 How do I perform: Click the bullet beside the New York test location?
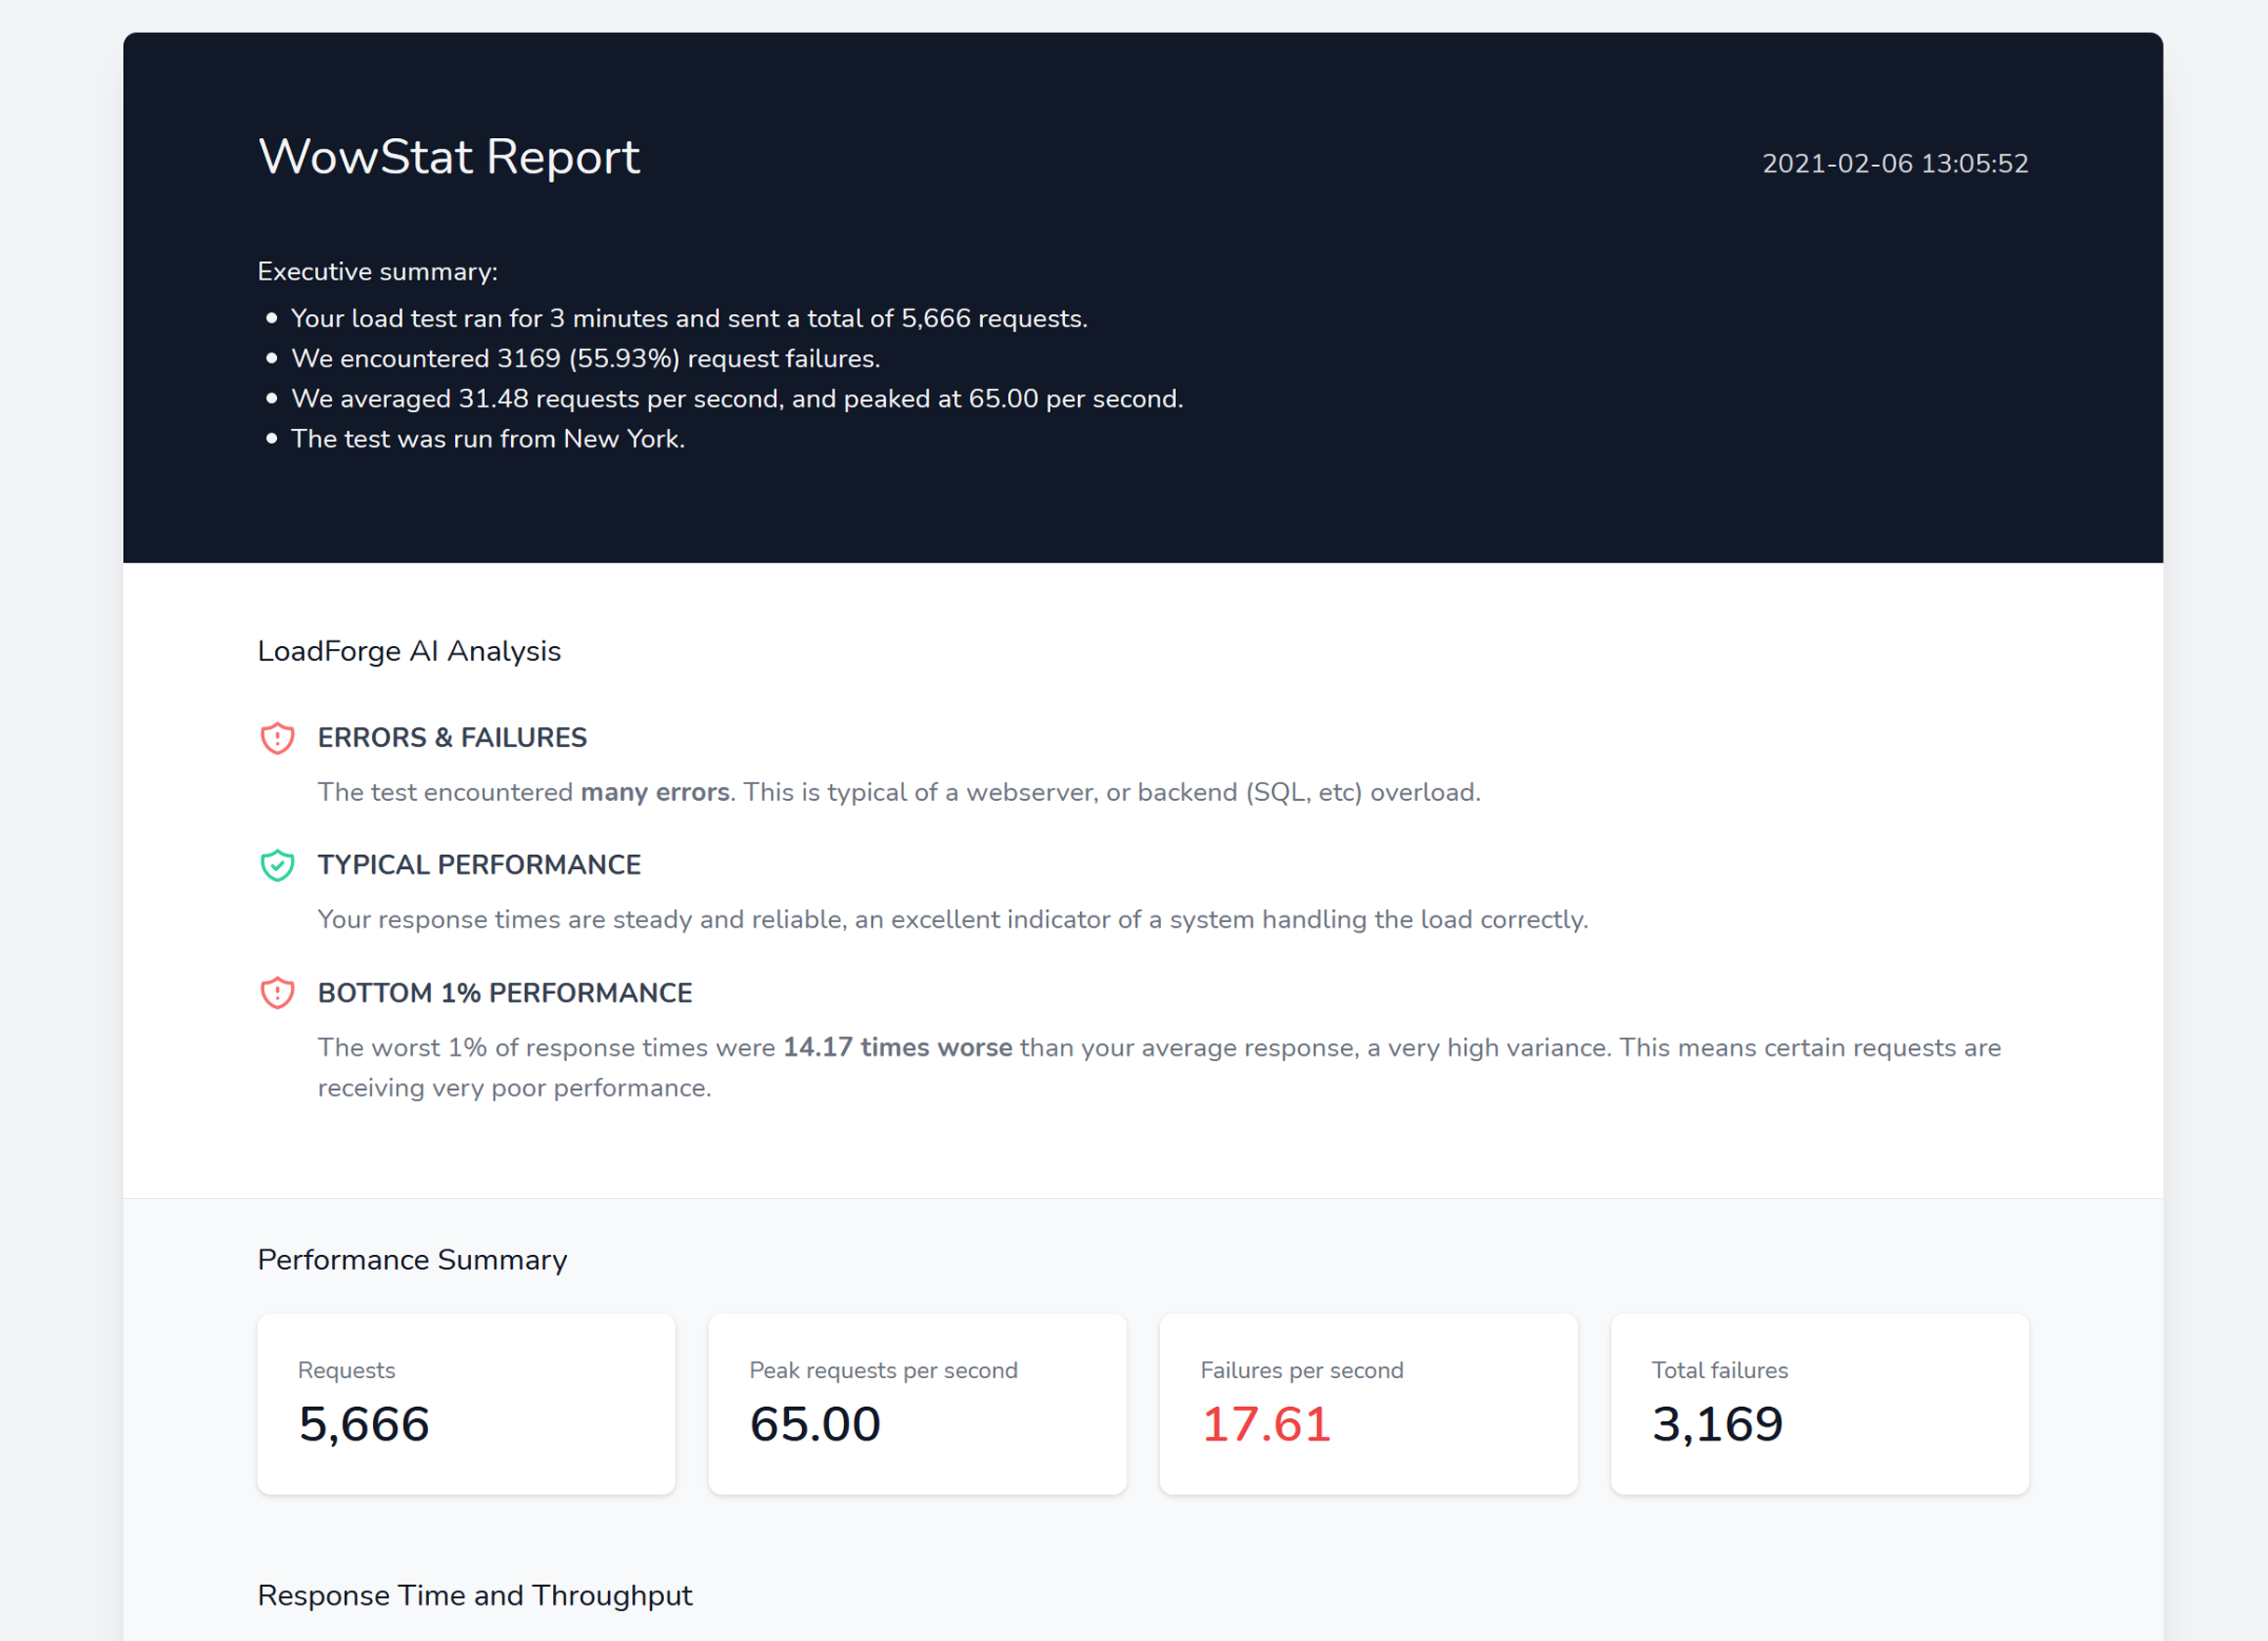271,436
